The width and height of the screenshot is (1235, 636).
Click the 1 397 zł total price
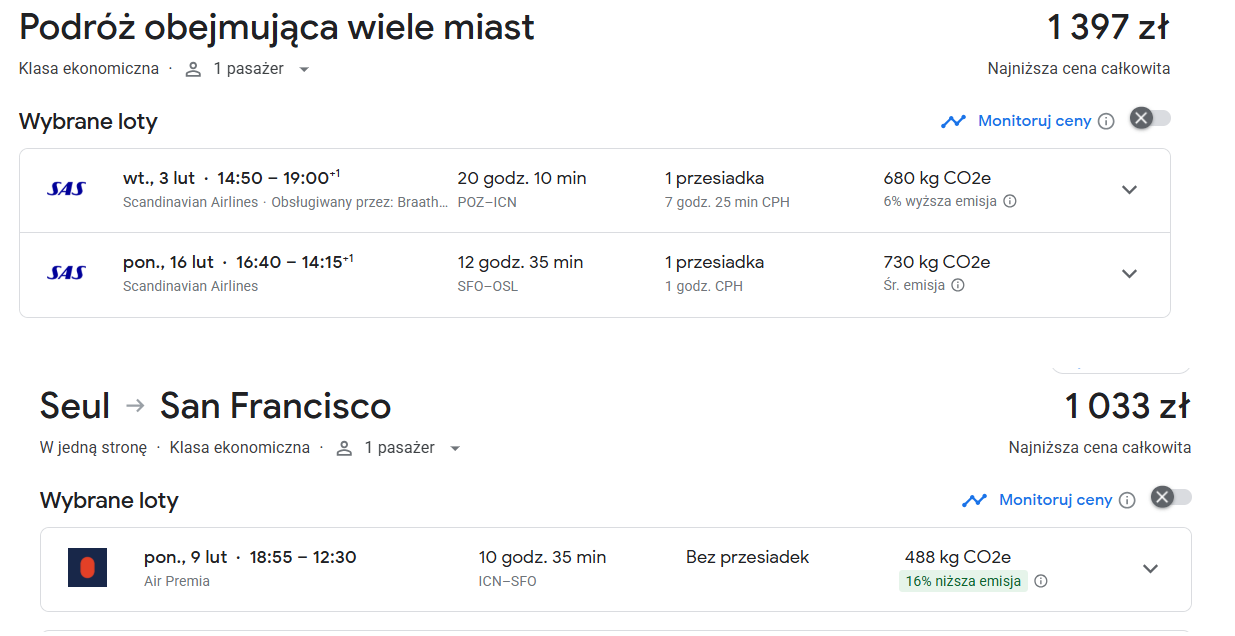[1108, 27]
